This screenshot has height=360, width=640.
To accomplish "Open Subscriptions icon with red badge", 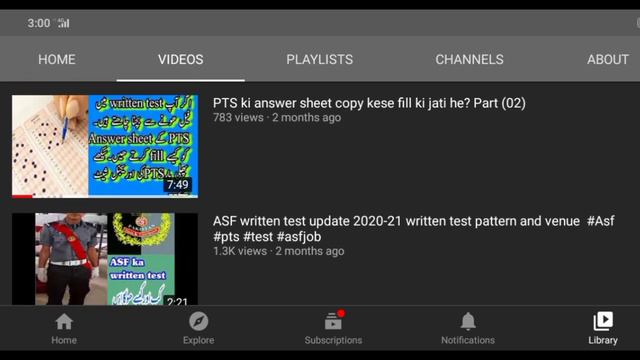I will click(334, 320).
